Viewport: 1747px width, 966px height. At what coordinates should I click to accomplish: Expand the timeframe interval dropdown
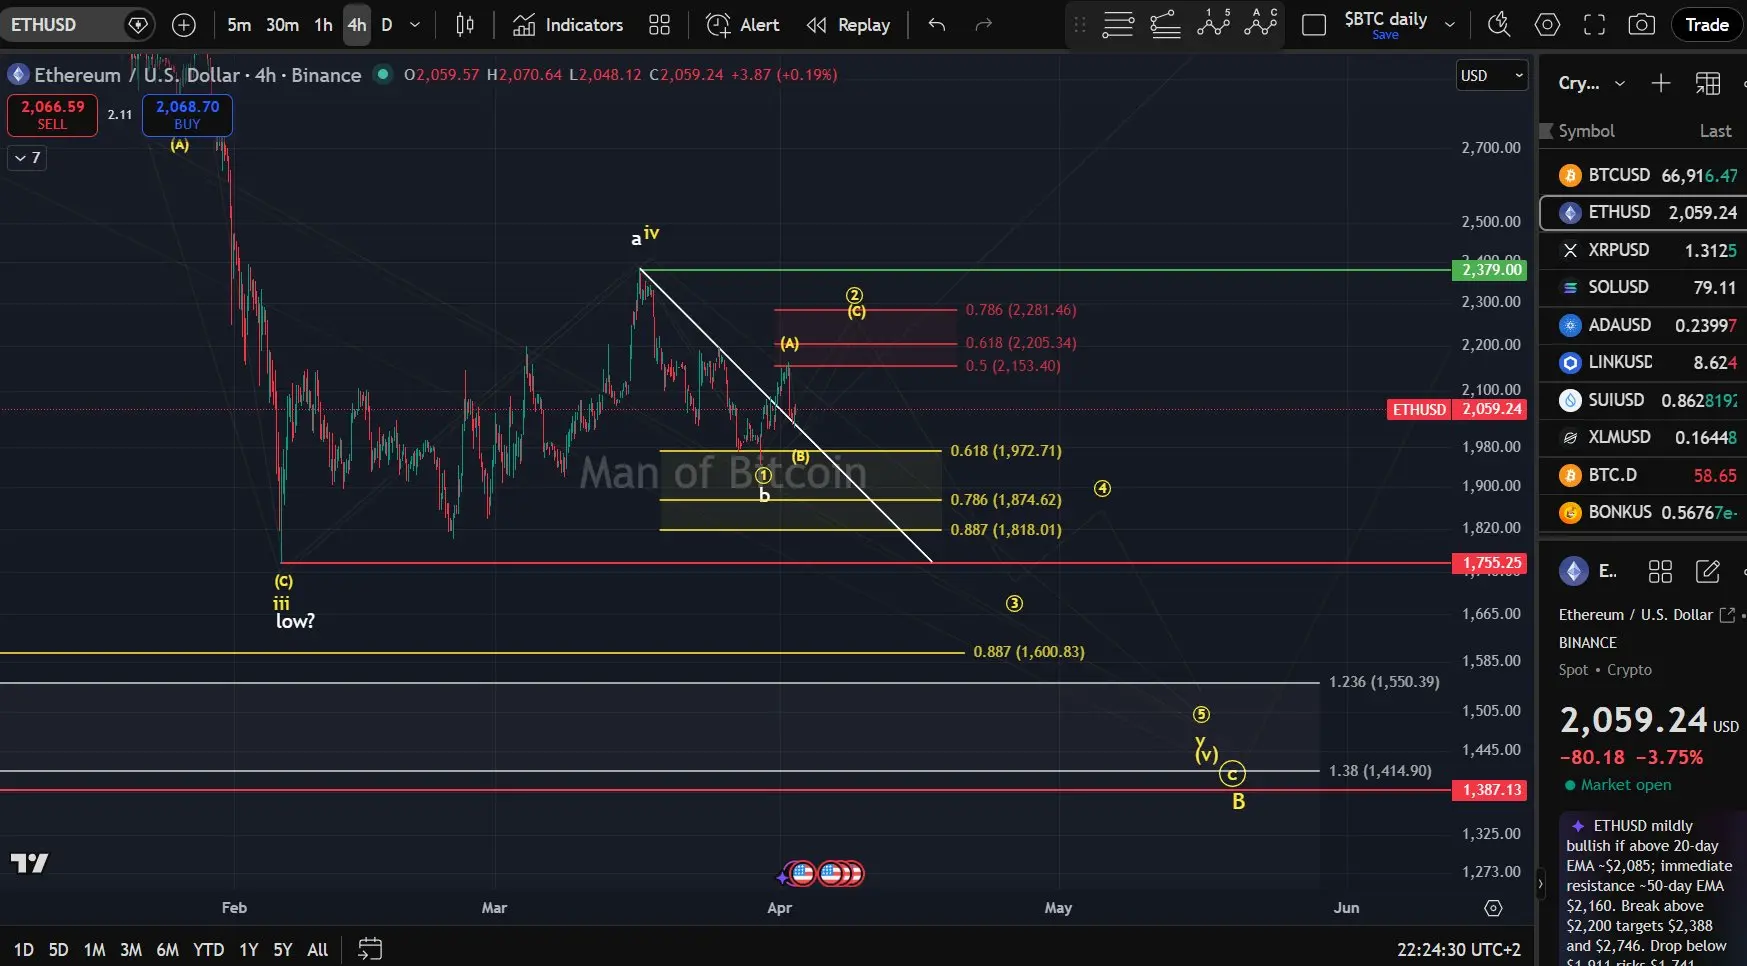(x=415, y=25)
